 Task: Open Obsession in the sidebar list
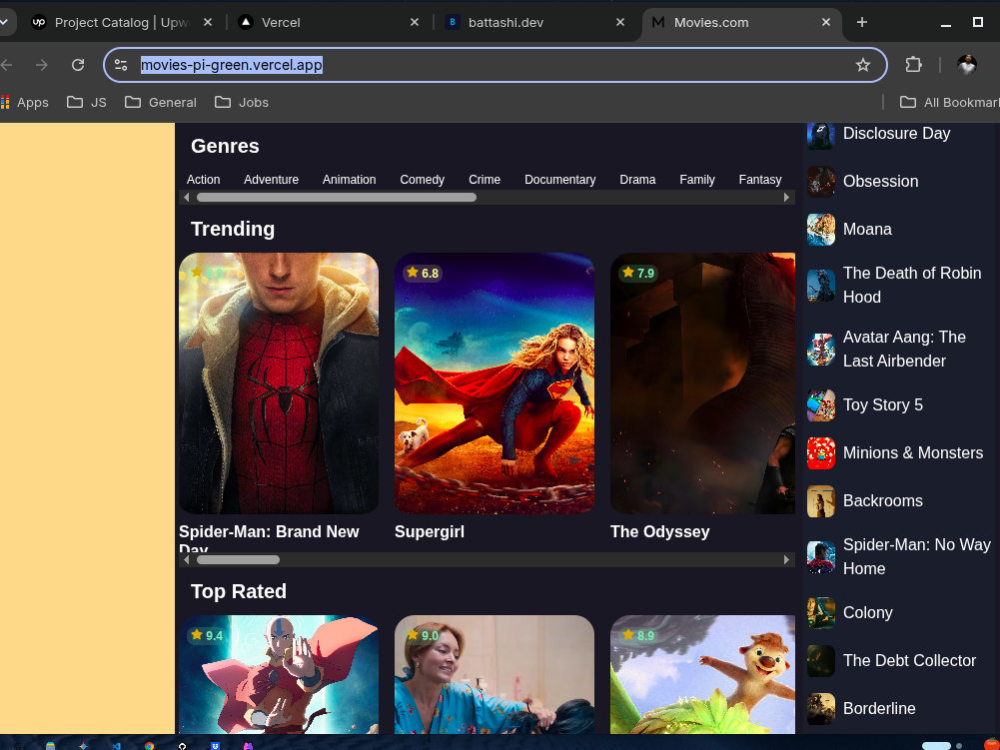(898, 181)
